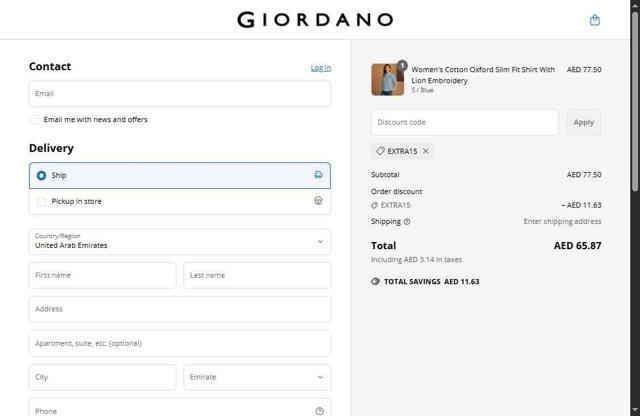The width and height of the screenshot is (640, 416).
Task: Click the Contact section heading
Action: [50, 67]
